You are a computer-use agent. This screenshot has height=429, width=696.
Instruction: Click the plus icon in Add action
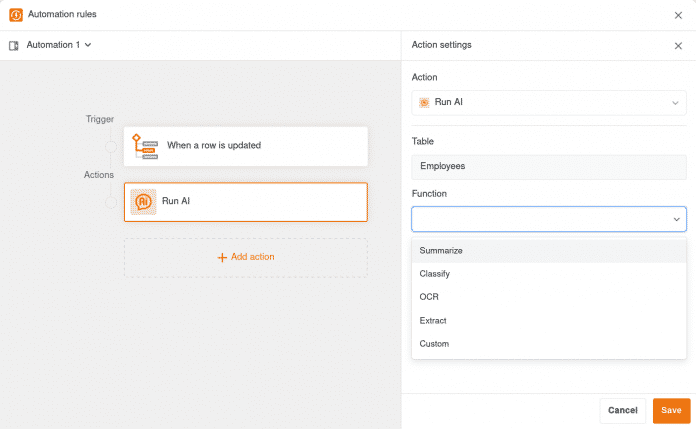pyautogui.click(x=222, y=257)
